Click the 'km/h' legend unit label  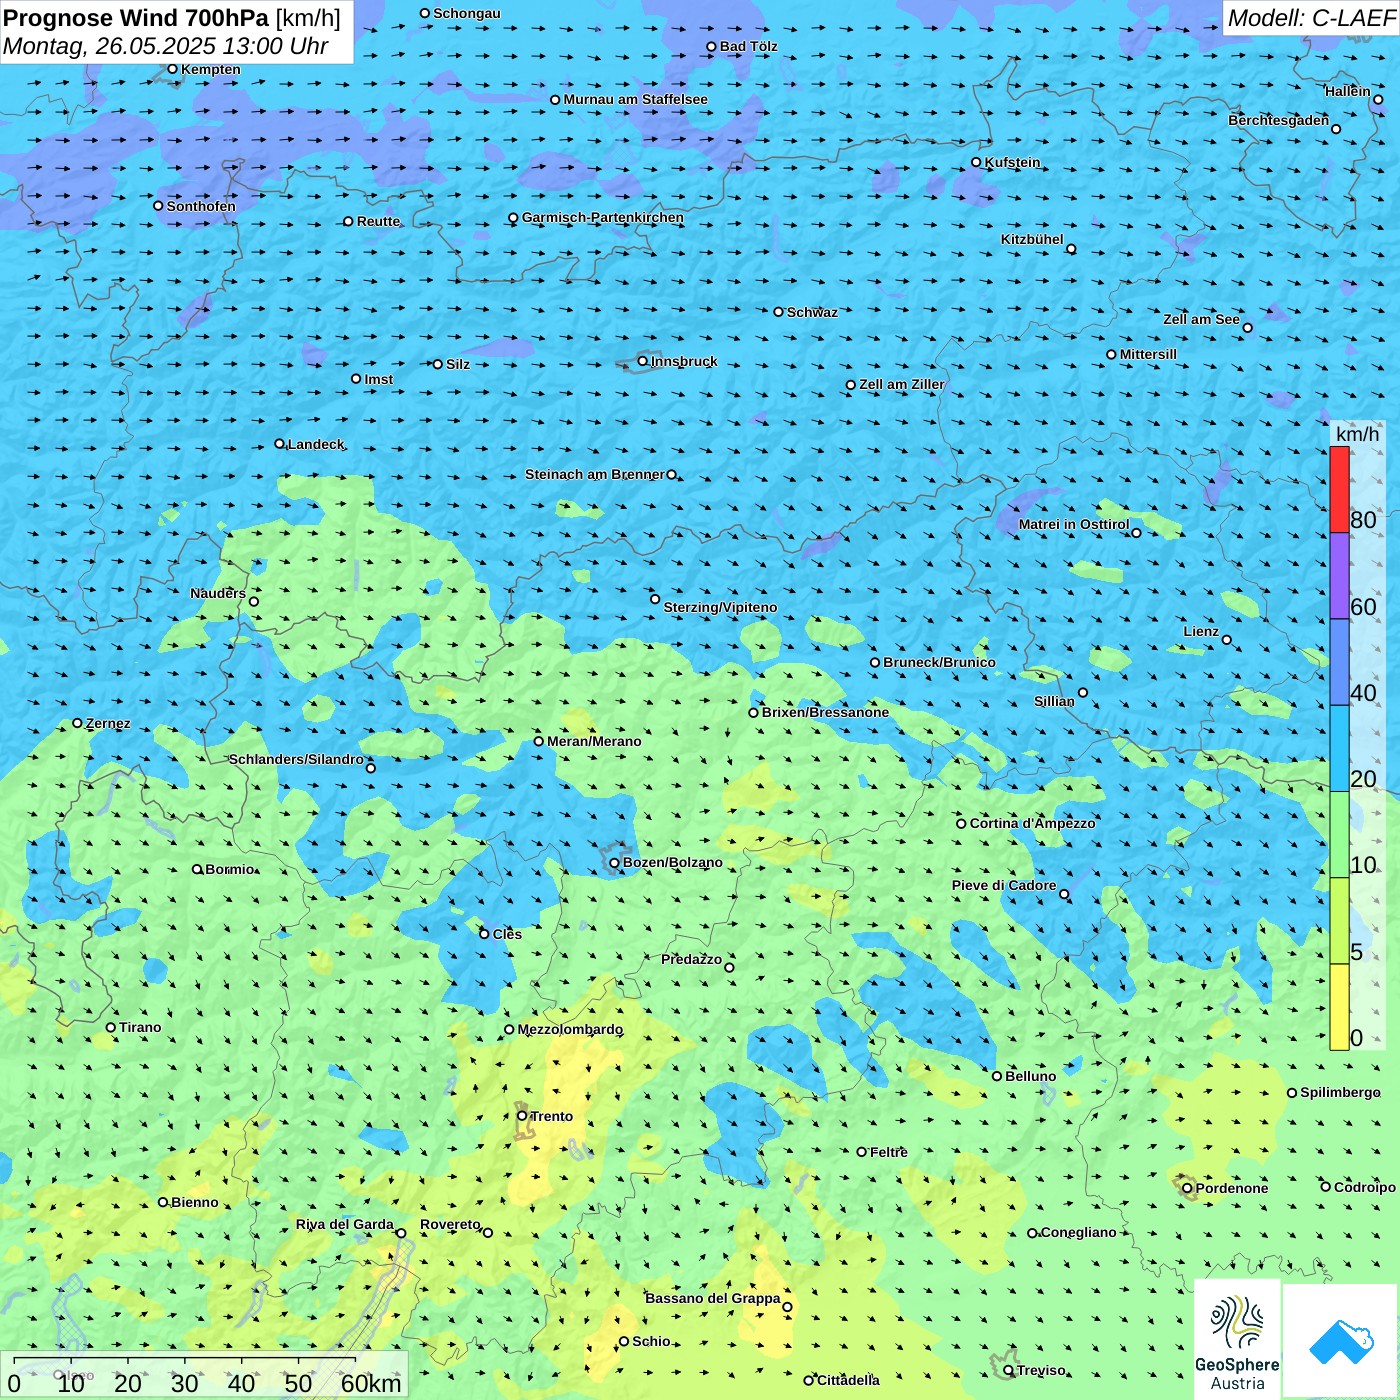(1358, 434)
